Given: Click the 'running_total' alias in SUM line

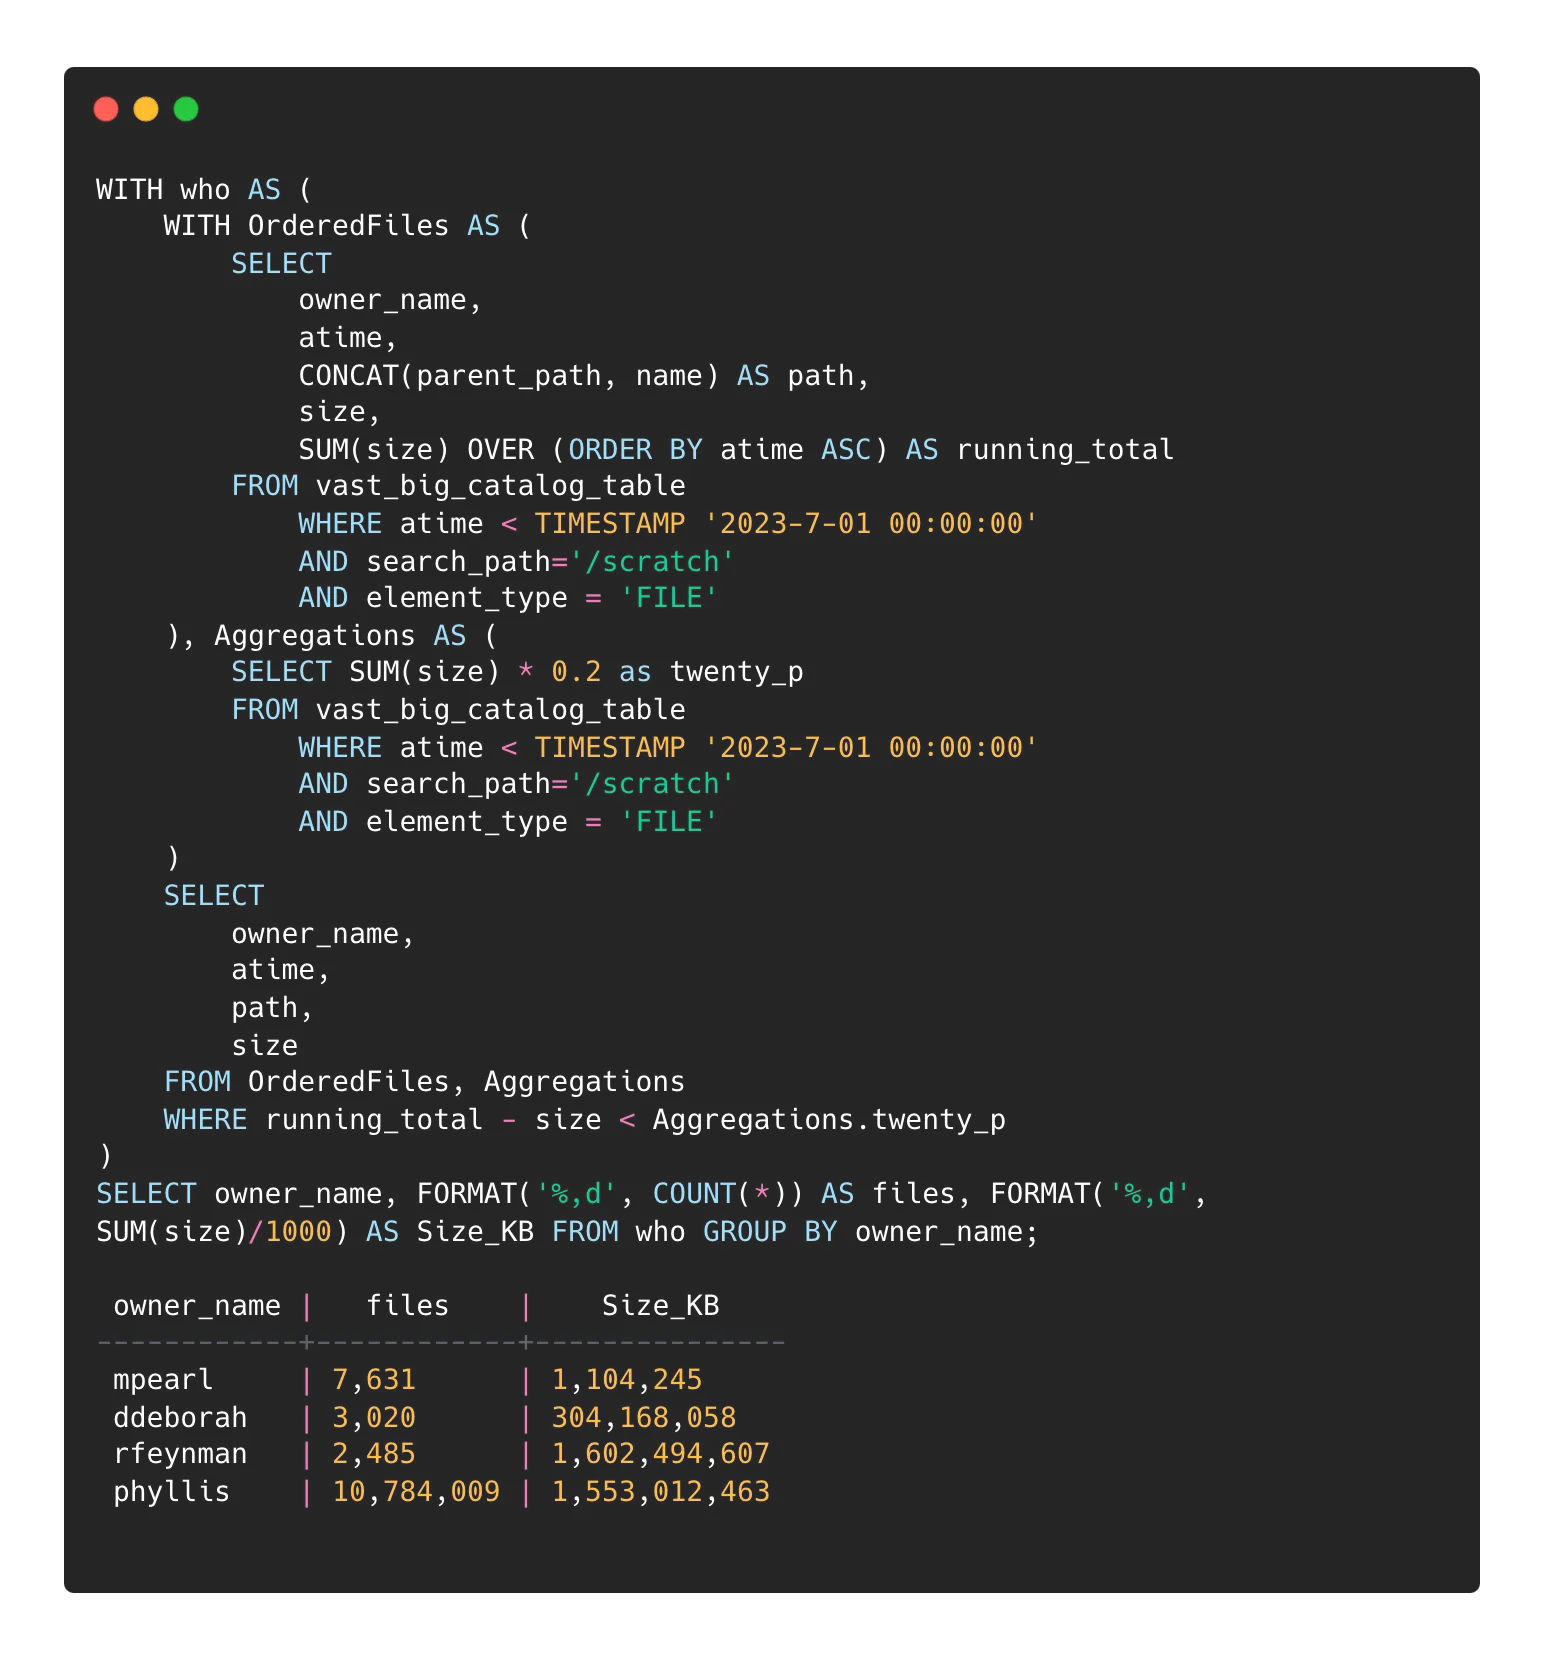Looking at the screenshot, I should pyautogui.click(x=1065, y=450).
